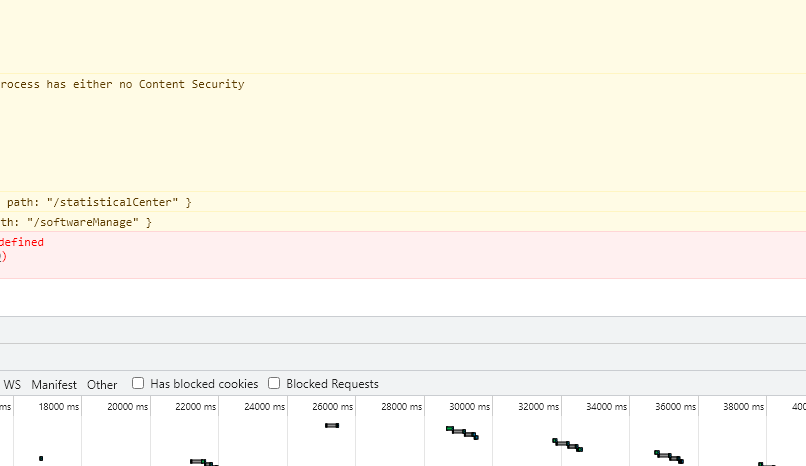806x466 pixels.
Task: Filter network requests by WS type
Action: click(x=12, y=385)
